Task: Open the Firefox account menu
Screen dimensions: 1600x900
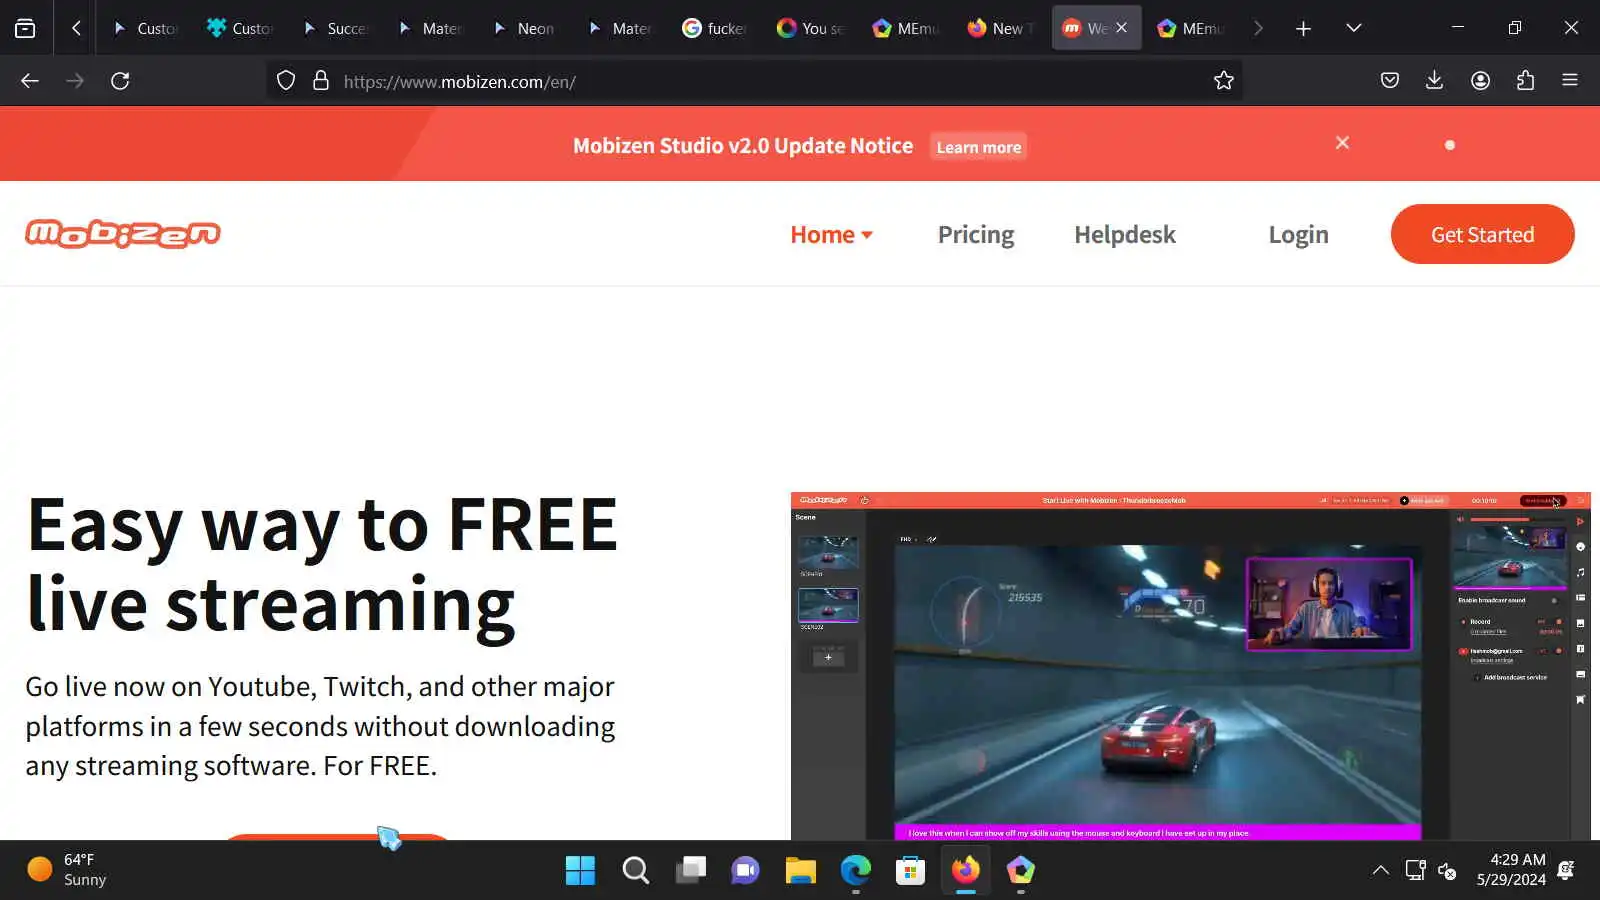Action: (x=1481, y=81)
